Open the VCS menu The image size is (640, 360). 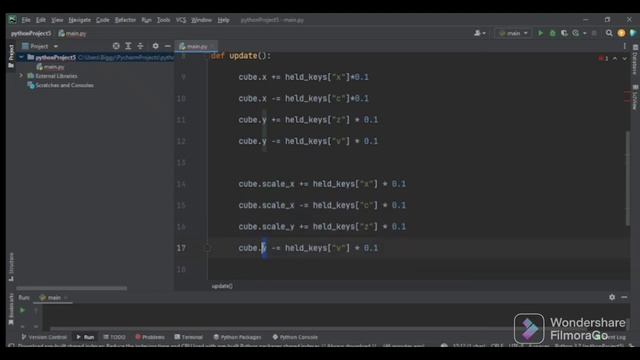[x=181, y=20]
